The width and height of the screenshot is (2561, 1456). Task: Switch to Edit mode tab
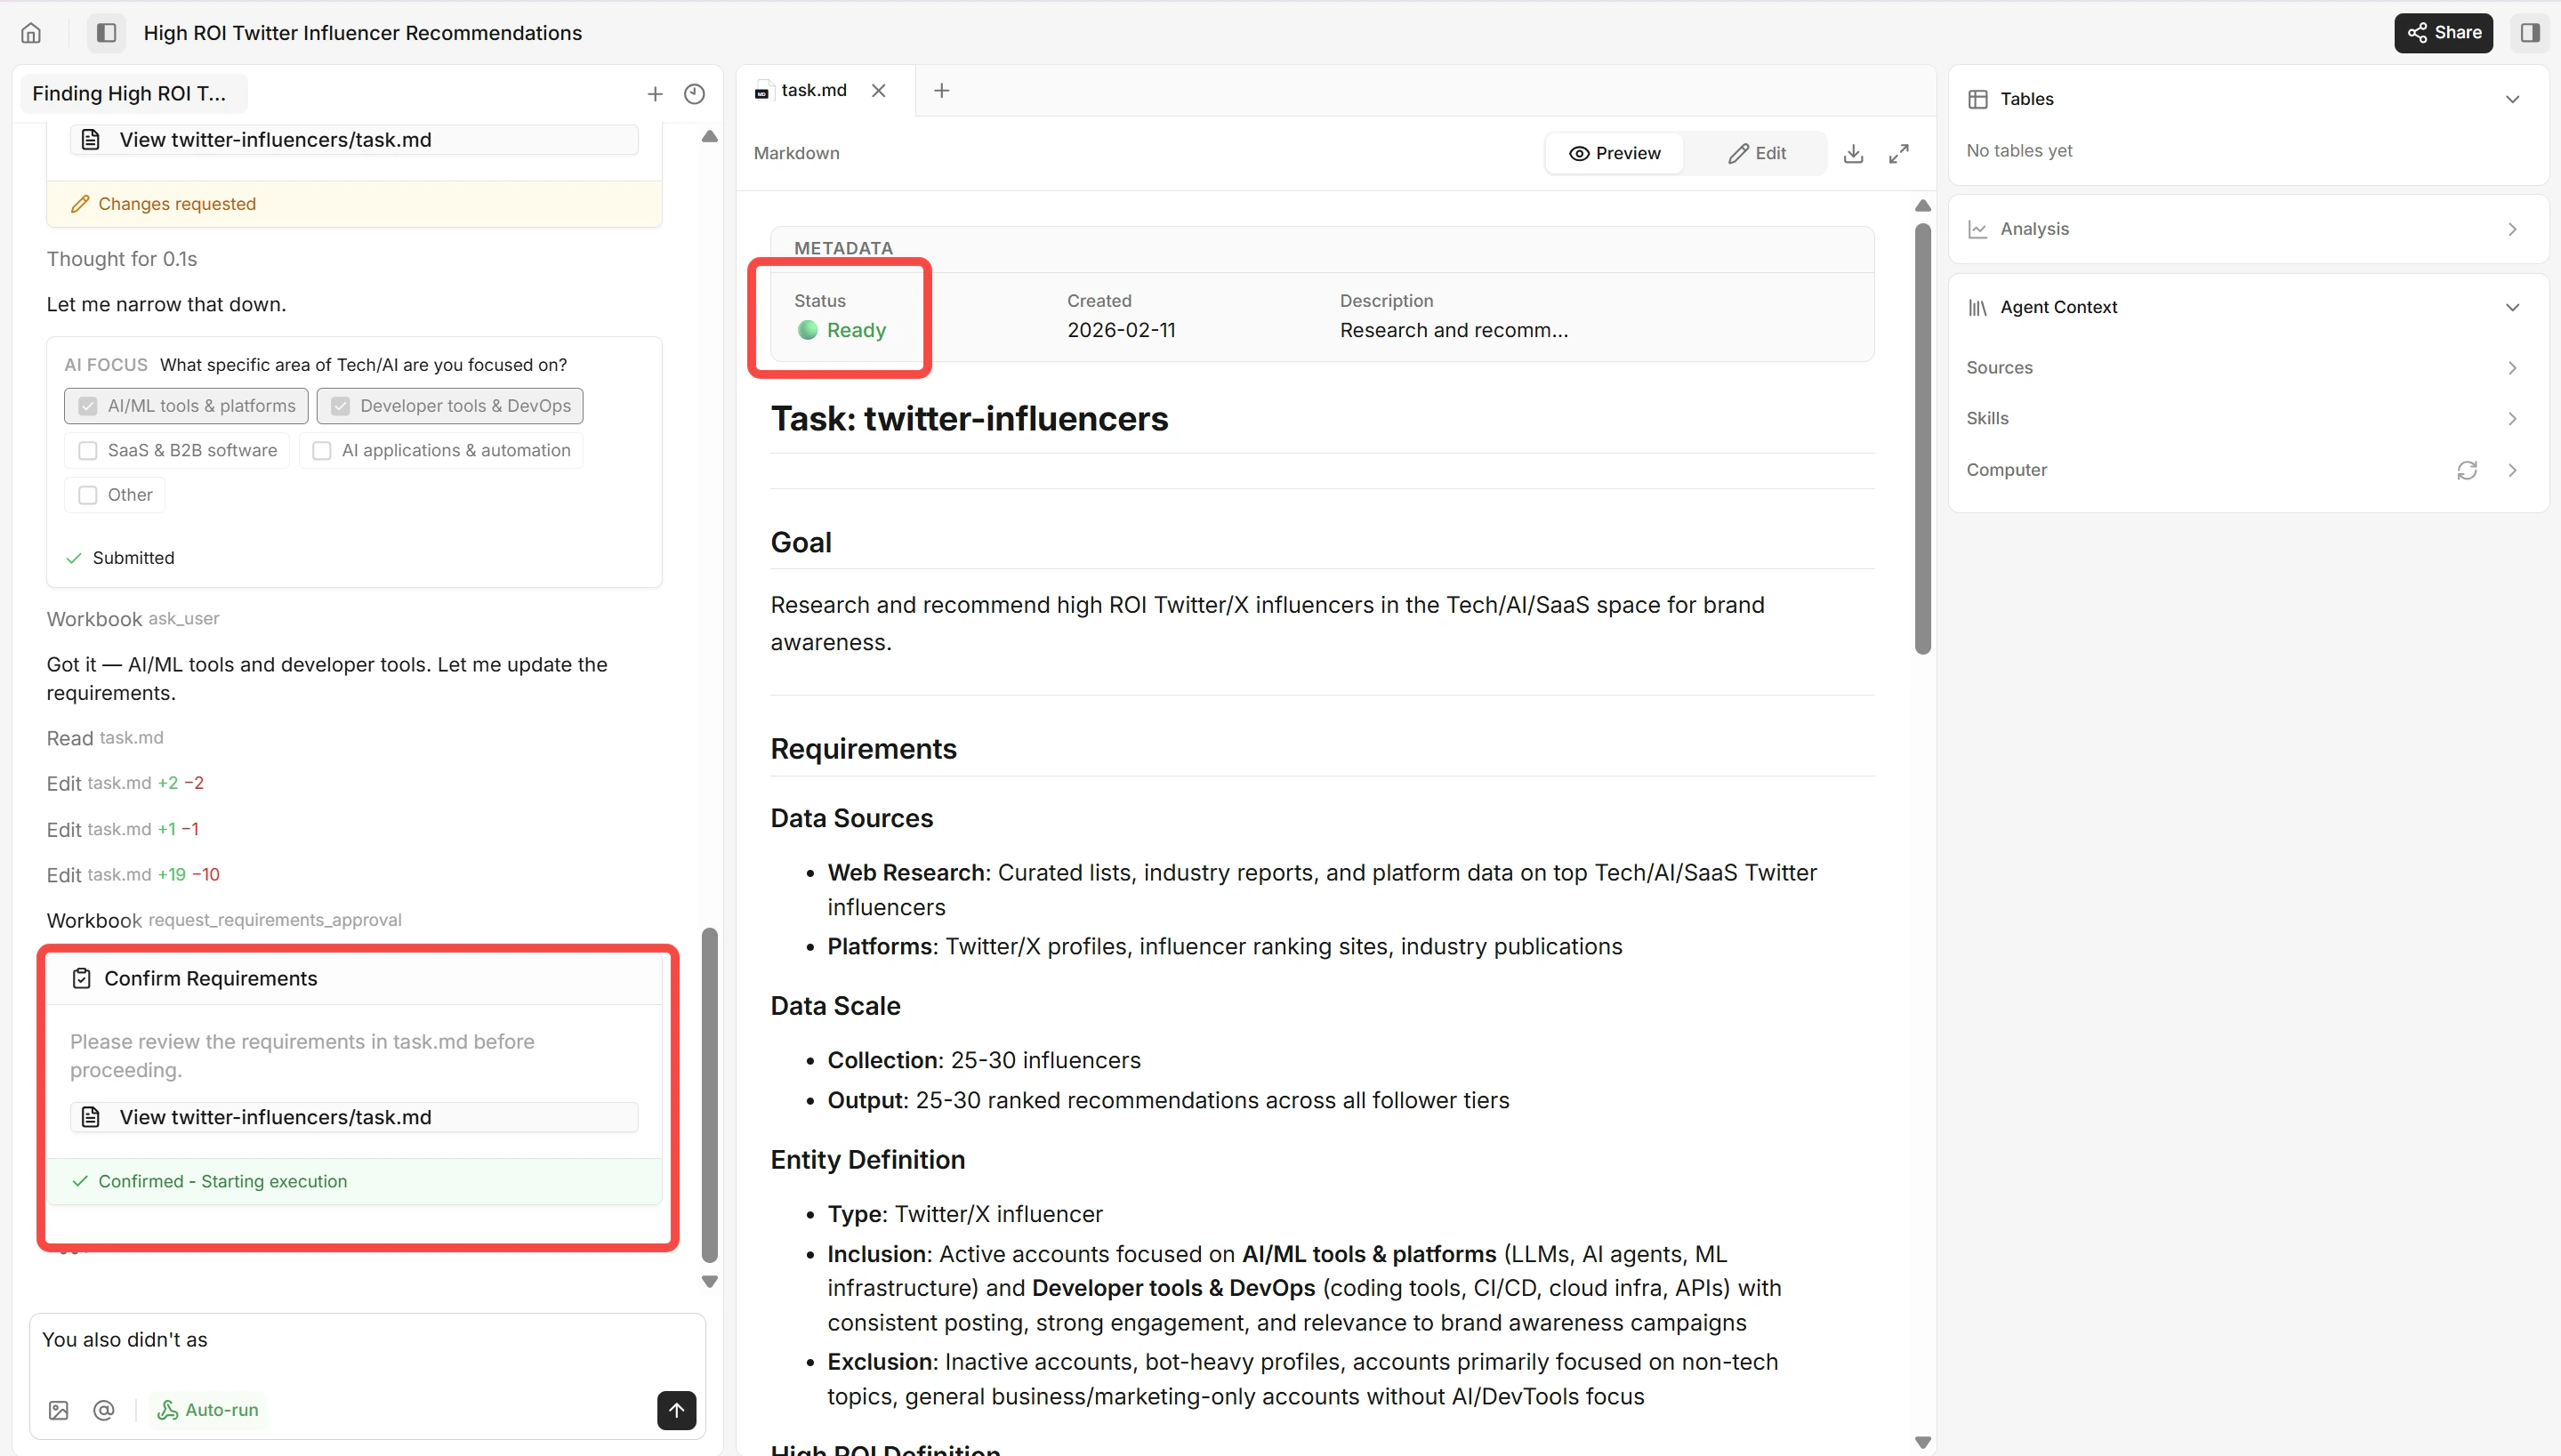[x=1757, y=153]
